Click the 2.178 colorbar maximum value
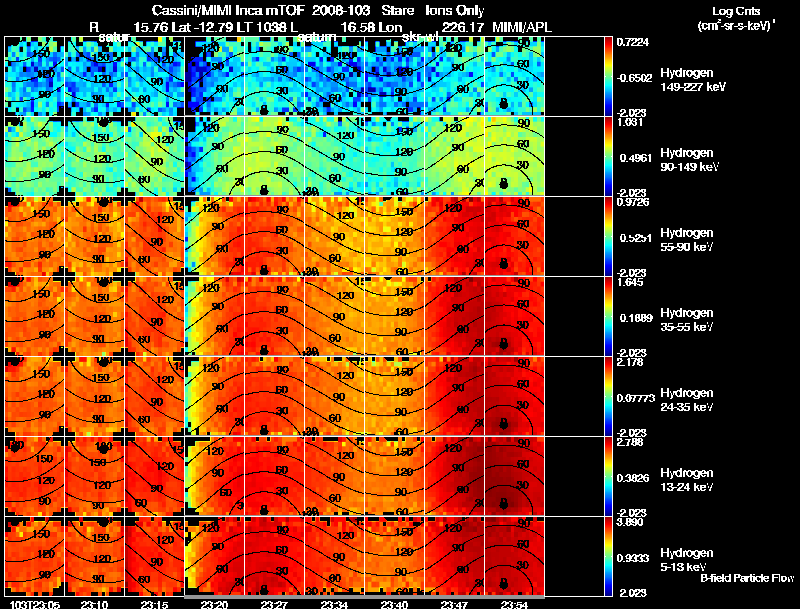Screen dimensions: 800x609 tap(630, 362)
